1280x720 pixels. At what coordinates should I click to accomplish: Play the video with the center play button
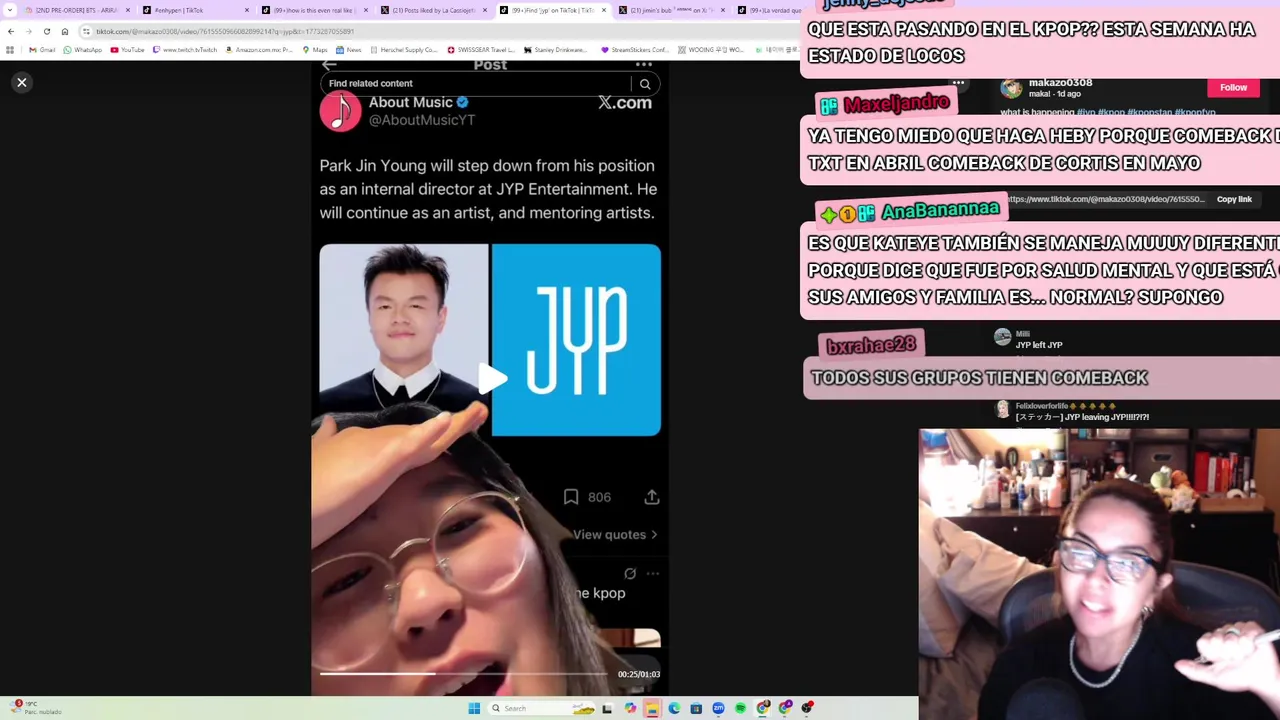point(490,378)
